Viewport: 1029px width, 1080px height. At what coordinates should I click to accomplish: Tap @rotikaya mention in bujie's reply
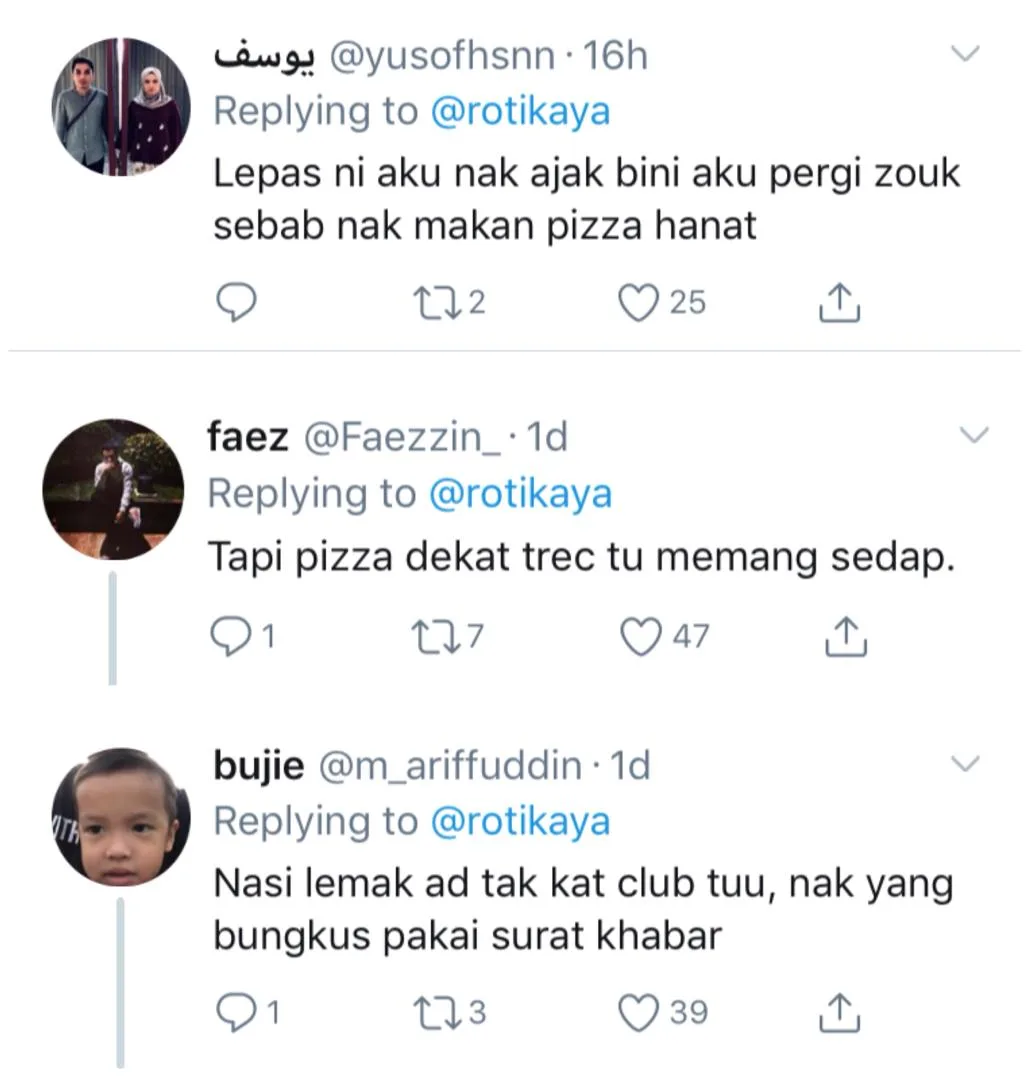point(519,821)
